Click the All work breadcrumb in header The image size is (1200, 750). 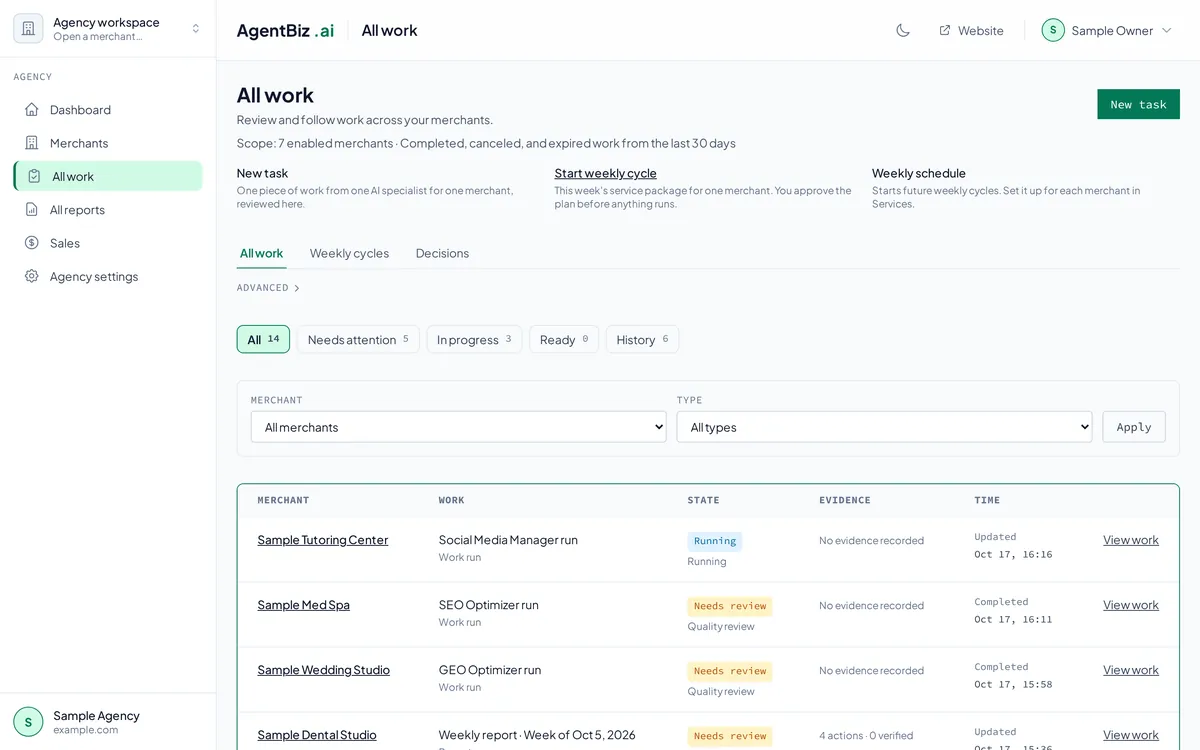tap(389, 30)
